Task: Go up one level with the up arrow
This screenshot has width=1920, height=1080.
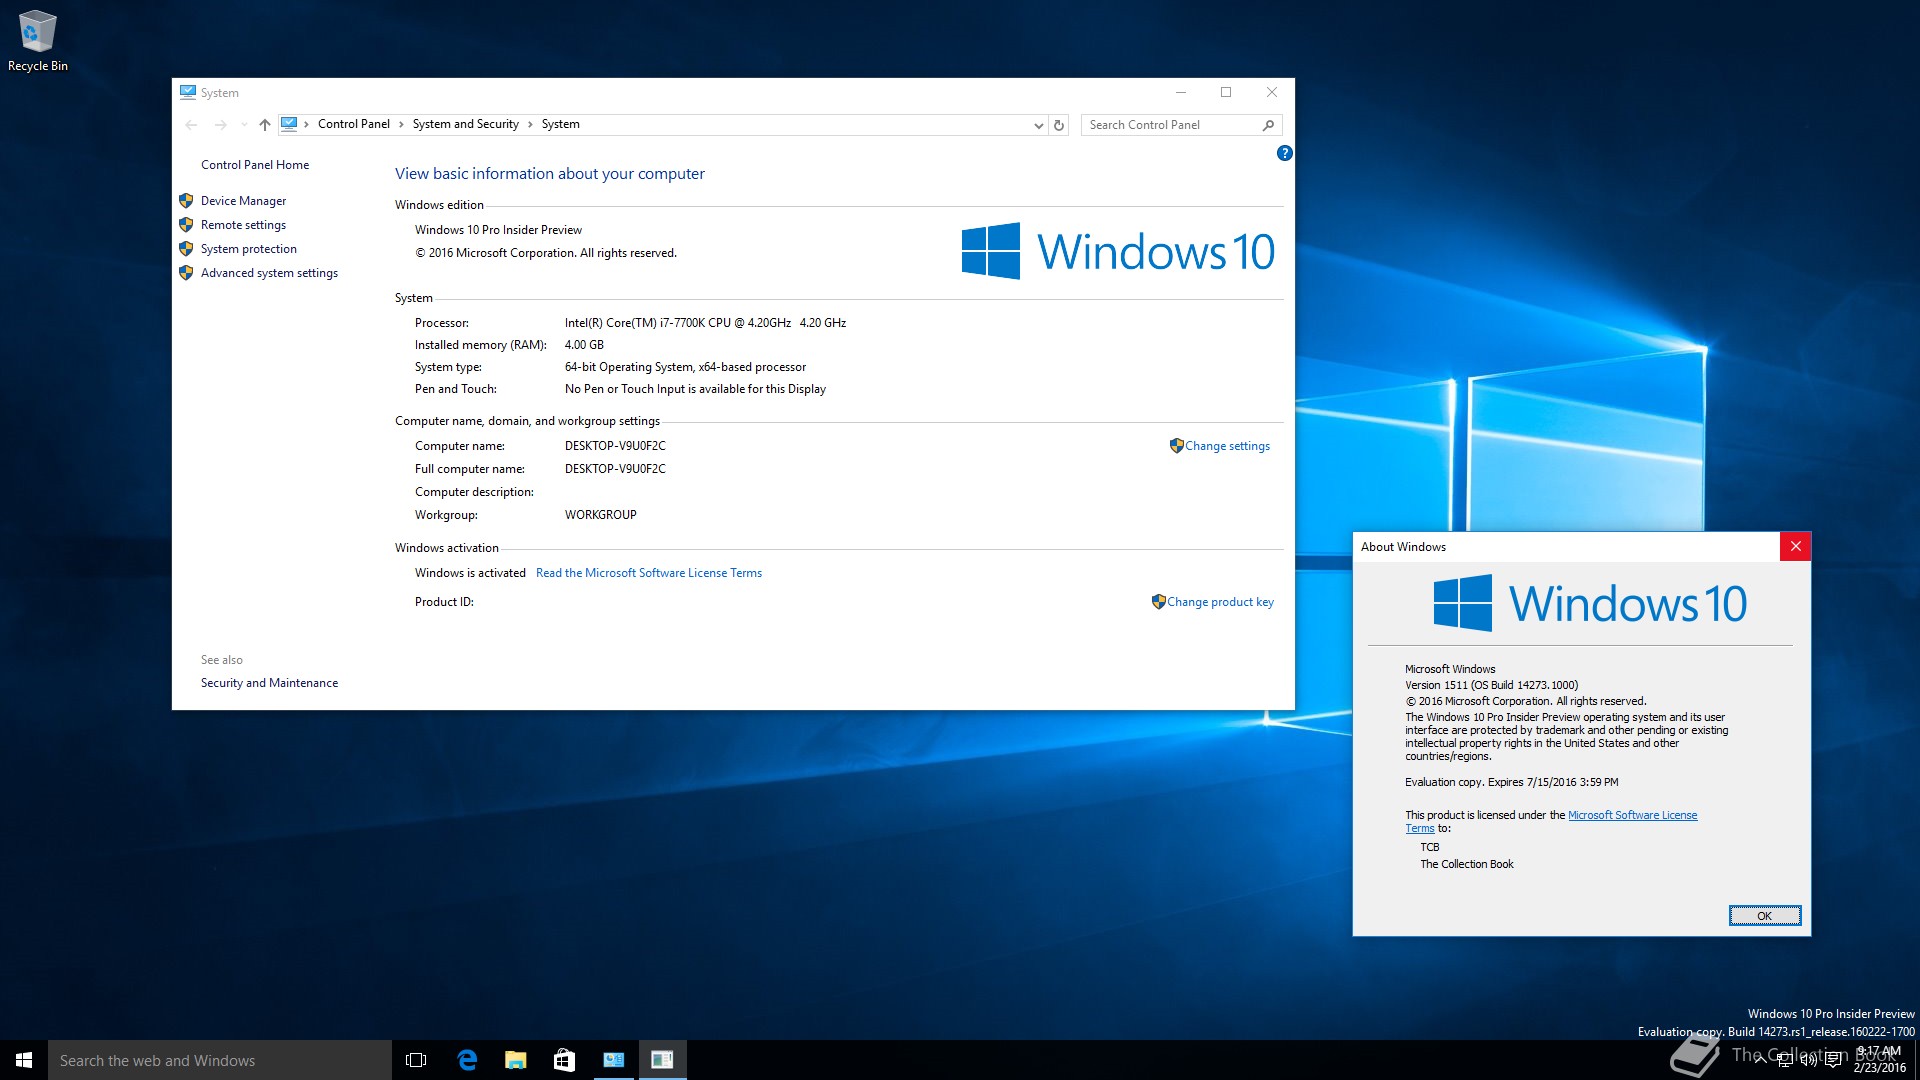Action: point(264,125)
